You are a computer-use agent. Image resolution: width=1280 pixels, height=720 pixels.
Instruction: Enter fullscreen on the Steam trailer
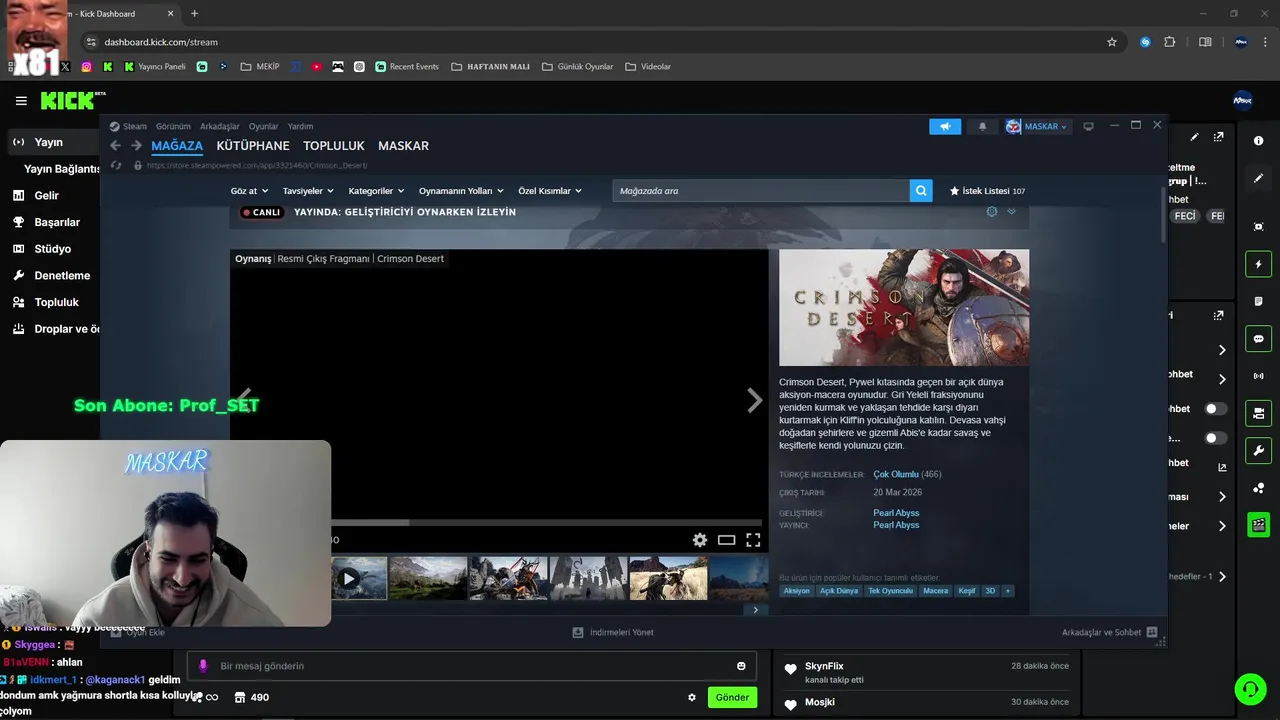[753, 540]
